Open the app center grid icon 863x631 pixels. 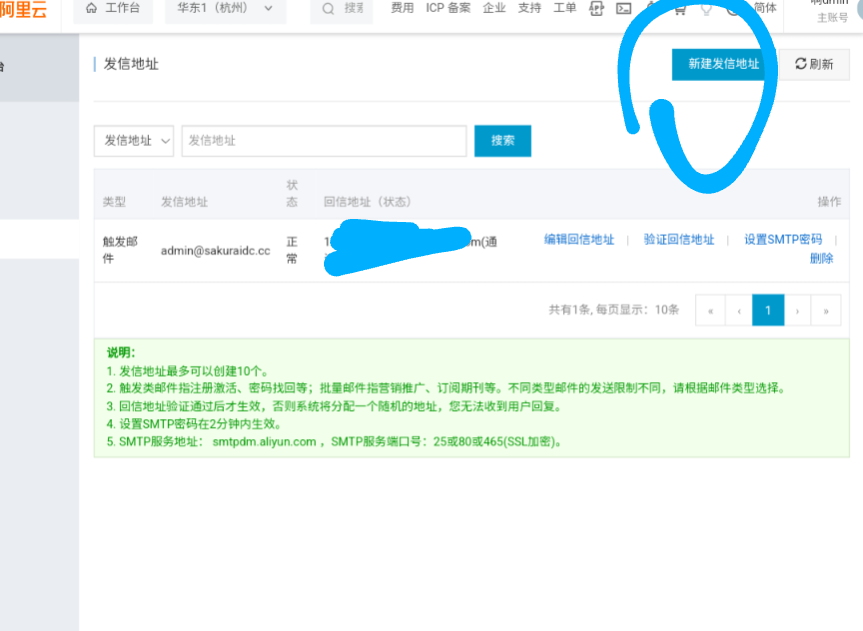(597, 8)
